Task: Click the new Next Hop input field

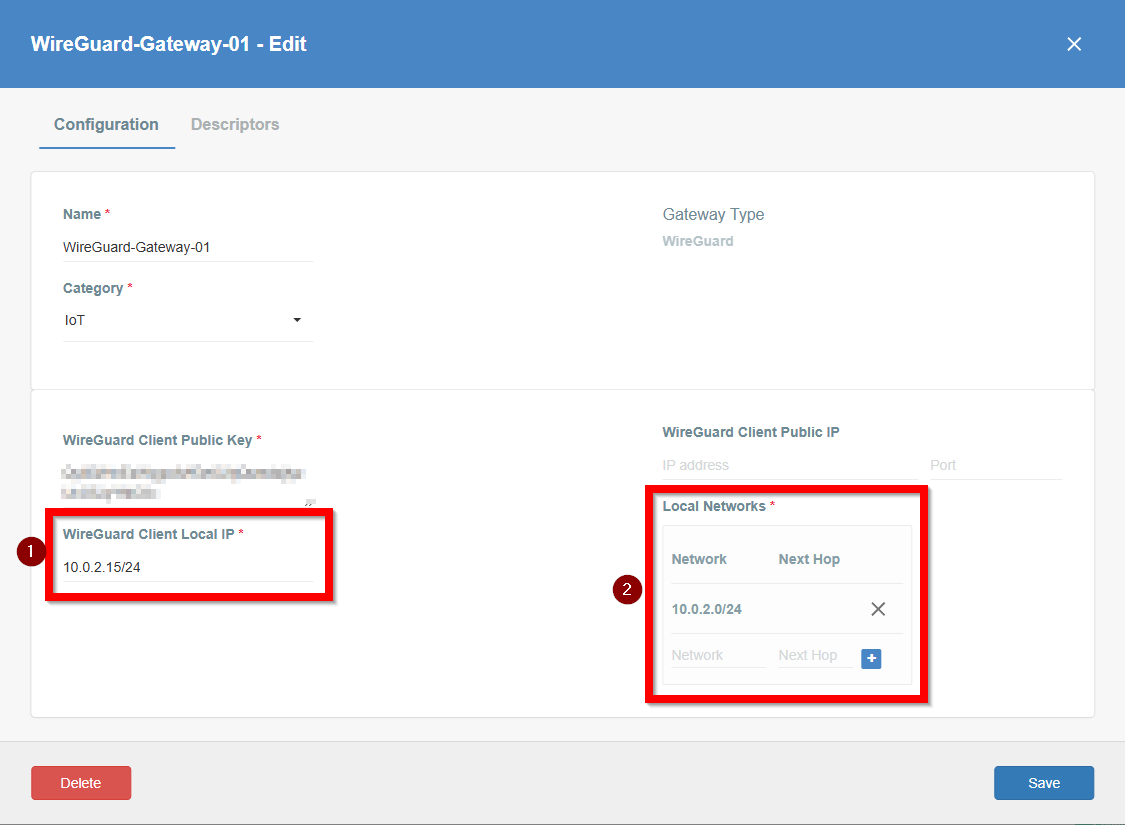Action: 815,656
